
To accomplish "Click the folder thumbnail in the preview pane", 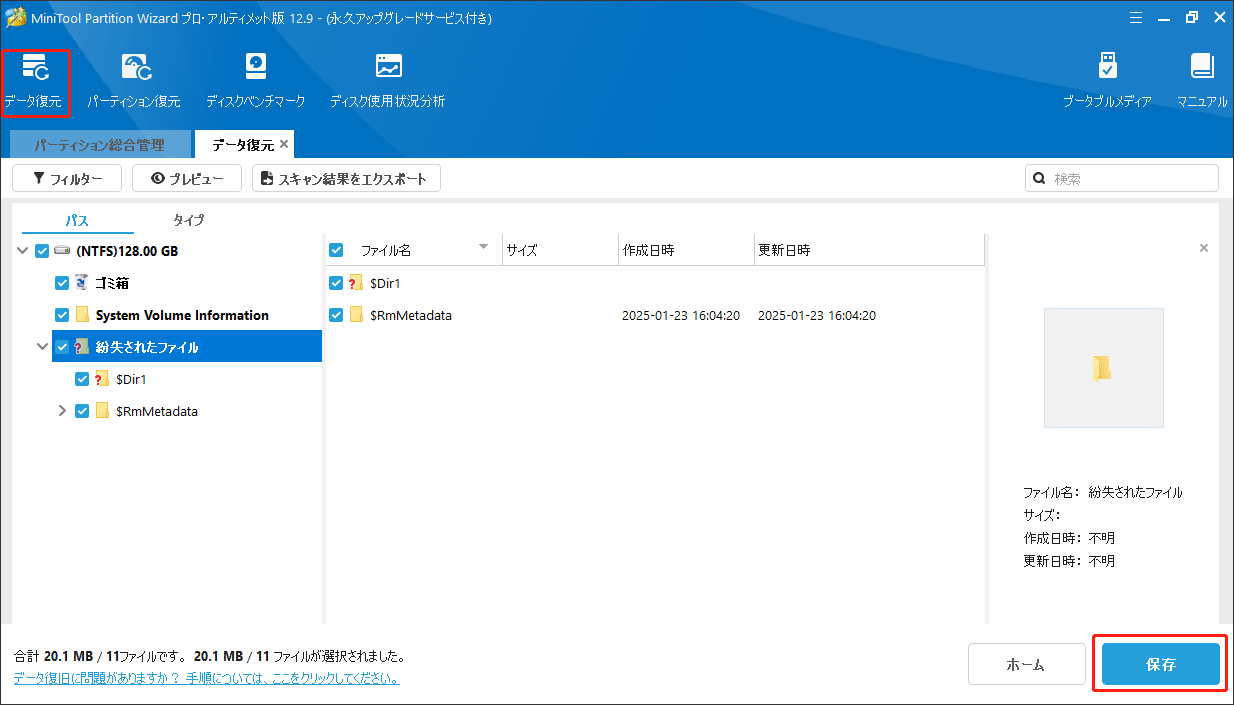I will (x=1104, y=368).
